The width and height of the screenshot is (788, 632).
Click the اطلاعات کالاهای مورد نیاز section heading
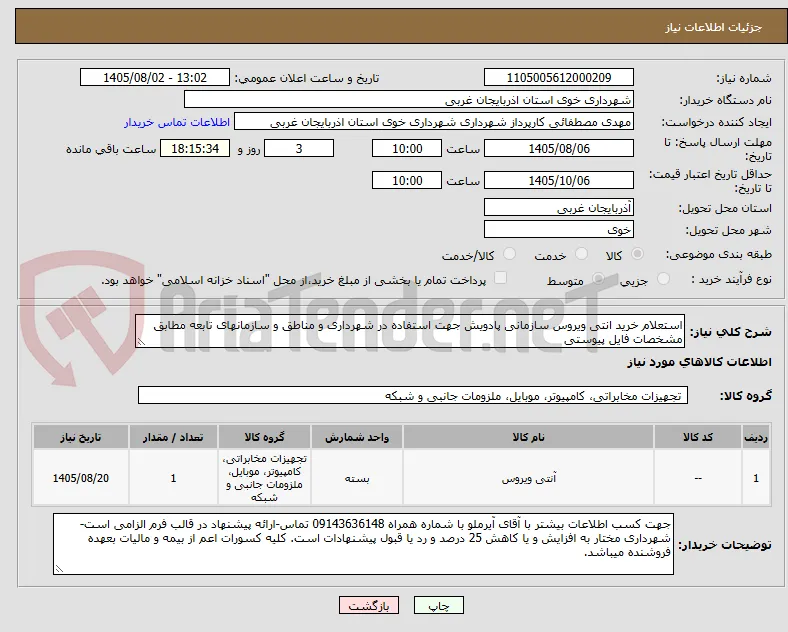[x=699, y=362]
